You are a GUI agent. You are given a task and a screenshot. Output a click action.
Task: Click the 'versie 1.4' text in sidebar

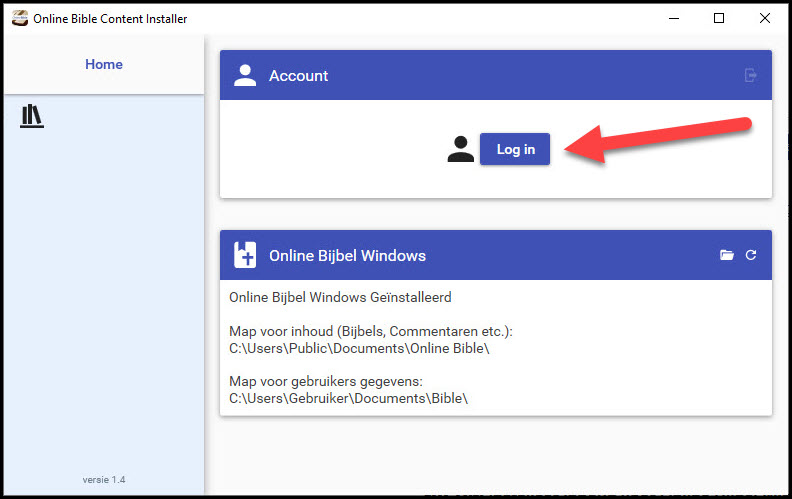point(104,479)
